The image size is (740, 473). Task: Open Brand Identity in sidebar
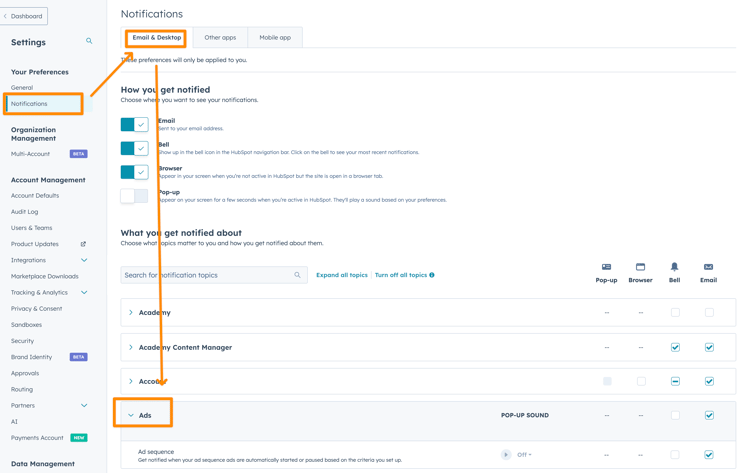[x=32, y=357]
